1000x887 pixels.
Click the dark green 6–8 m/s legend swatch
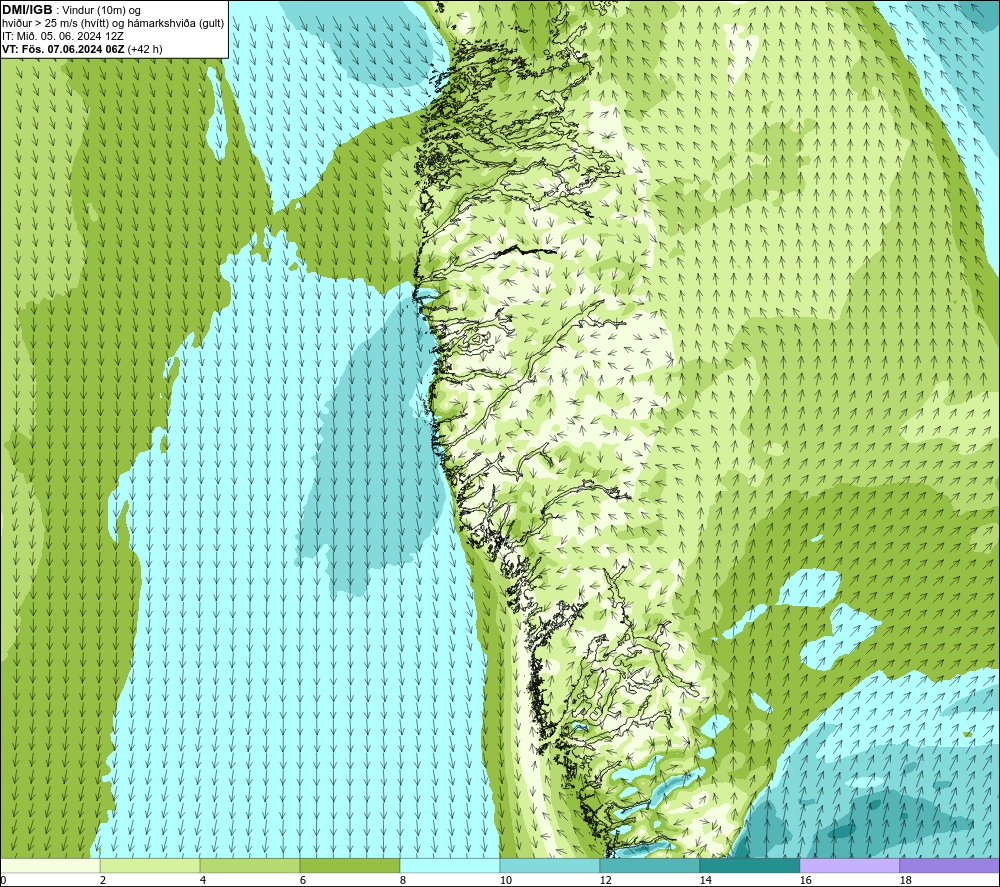[349, 865]
